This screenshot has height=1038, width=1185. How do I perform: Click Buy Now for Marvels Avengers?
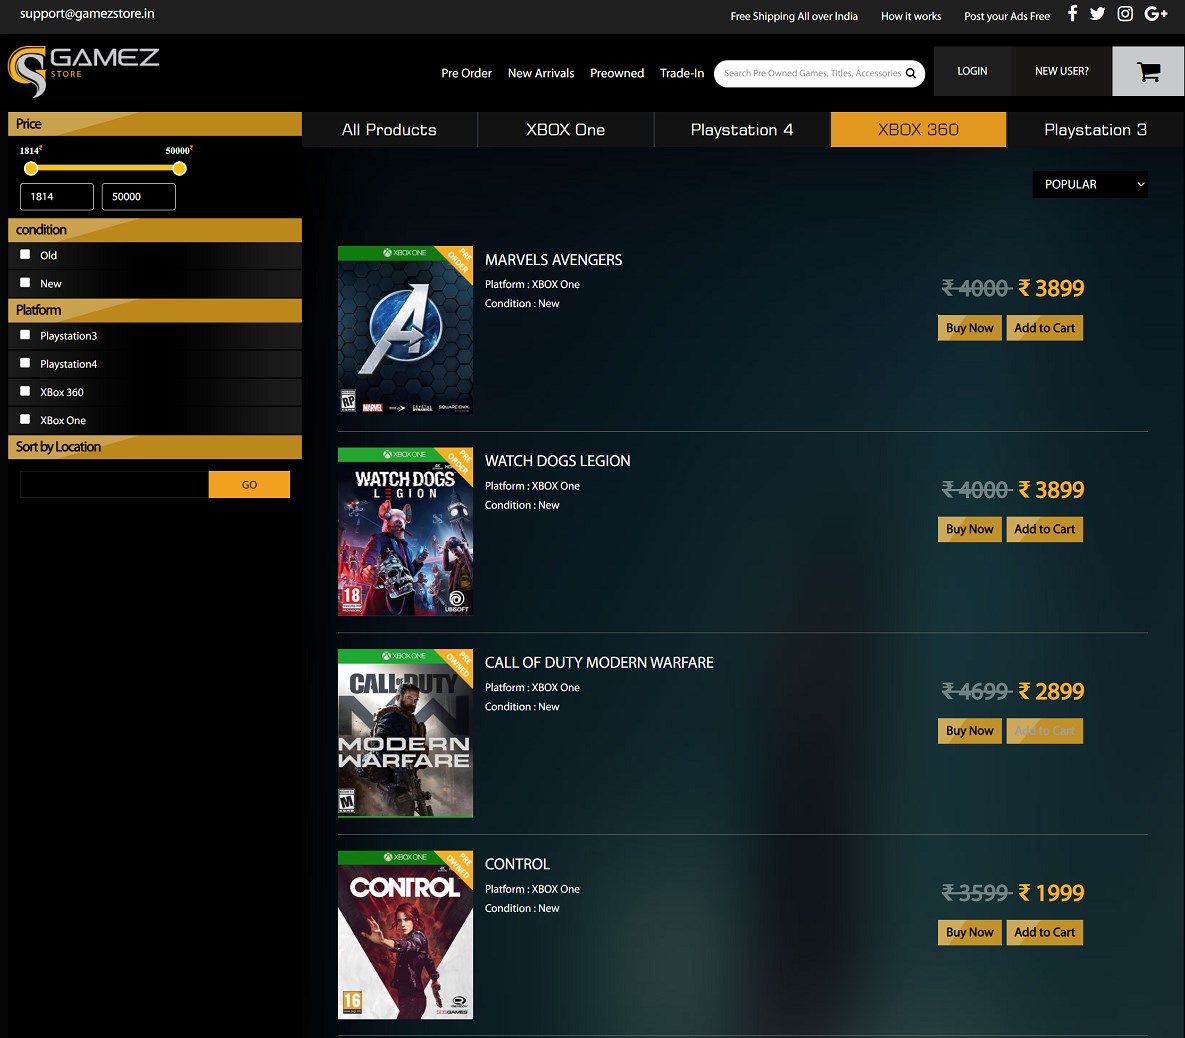(968, 327)
